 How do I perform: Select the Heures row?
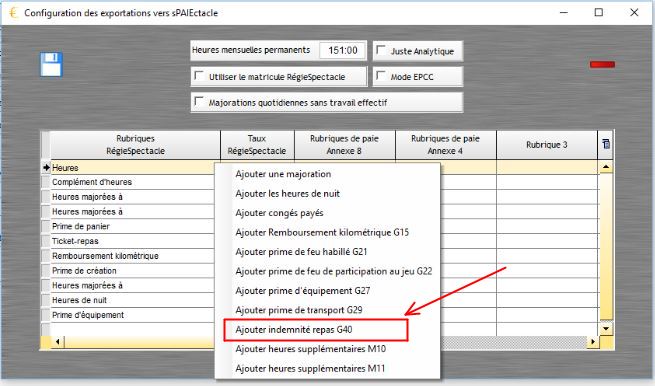pos(132,168)
